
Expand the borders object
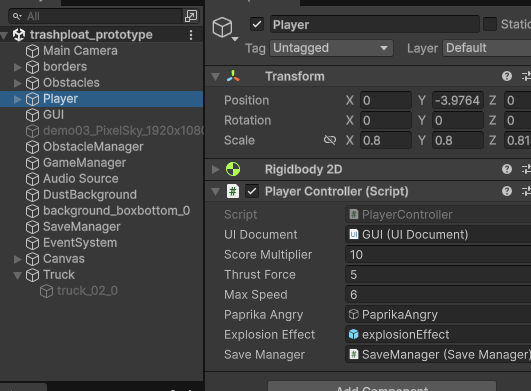[x=18, y=67]
